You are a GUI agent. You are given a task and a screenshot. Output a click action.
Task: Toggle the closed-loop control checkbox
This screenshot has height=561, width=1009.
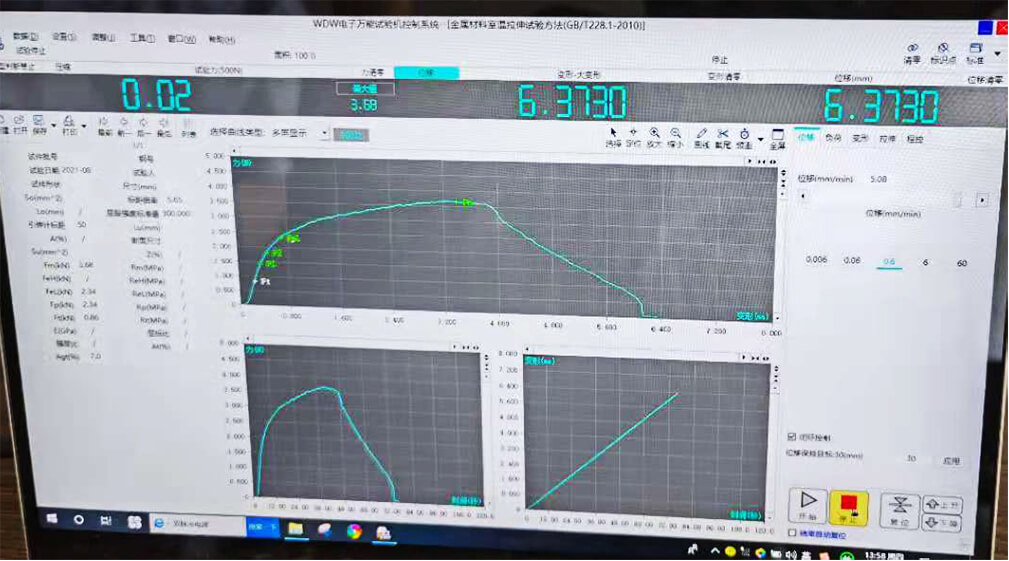793,437
